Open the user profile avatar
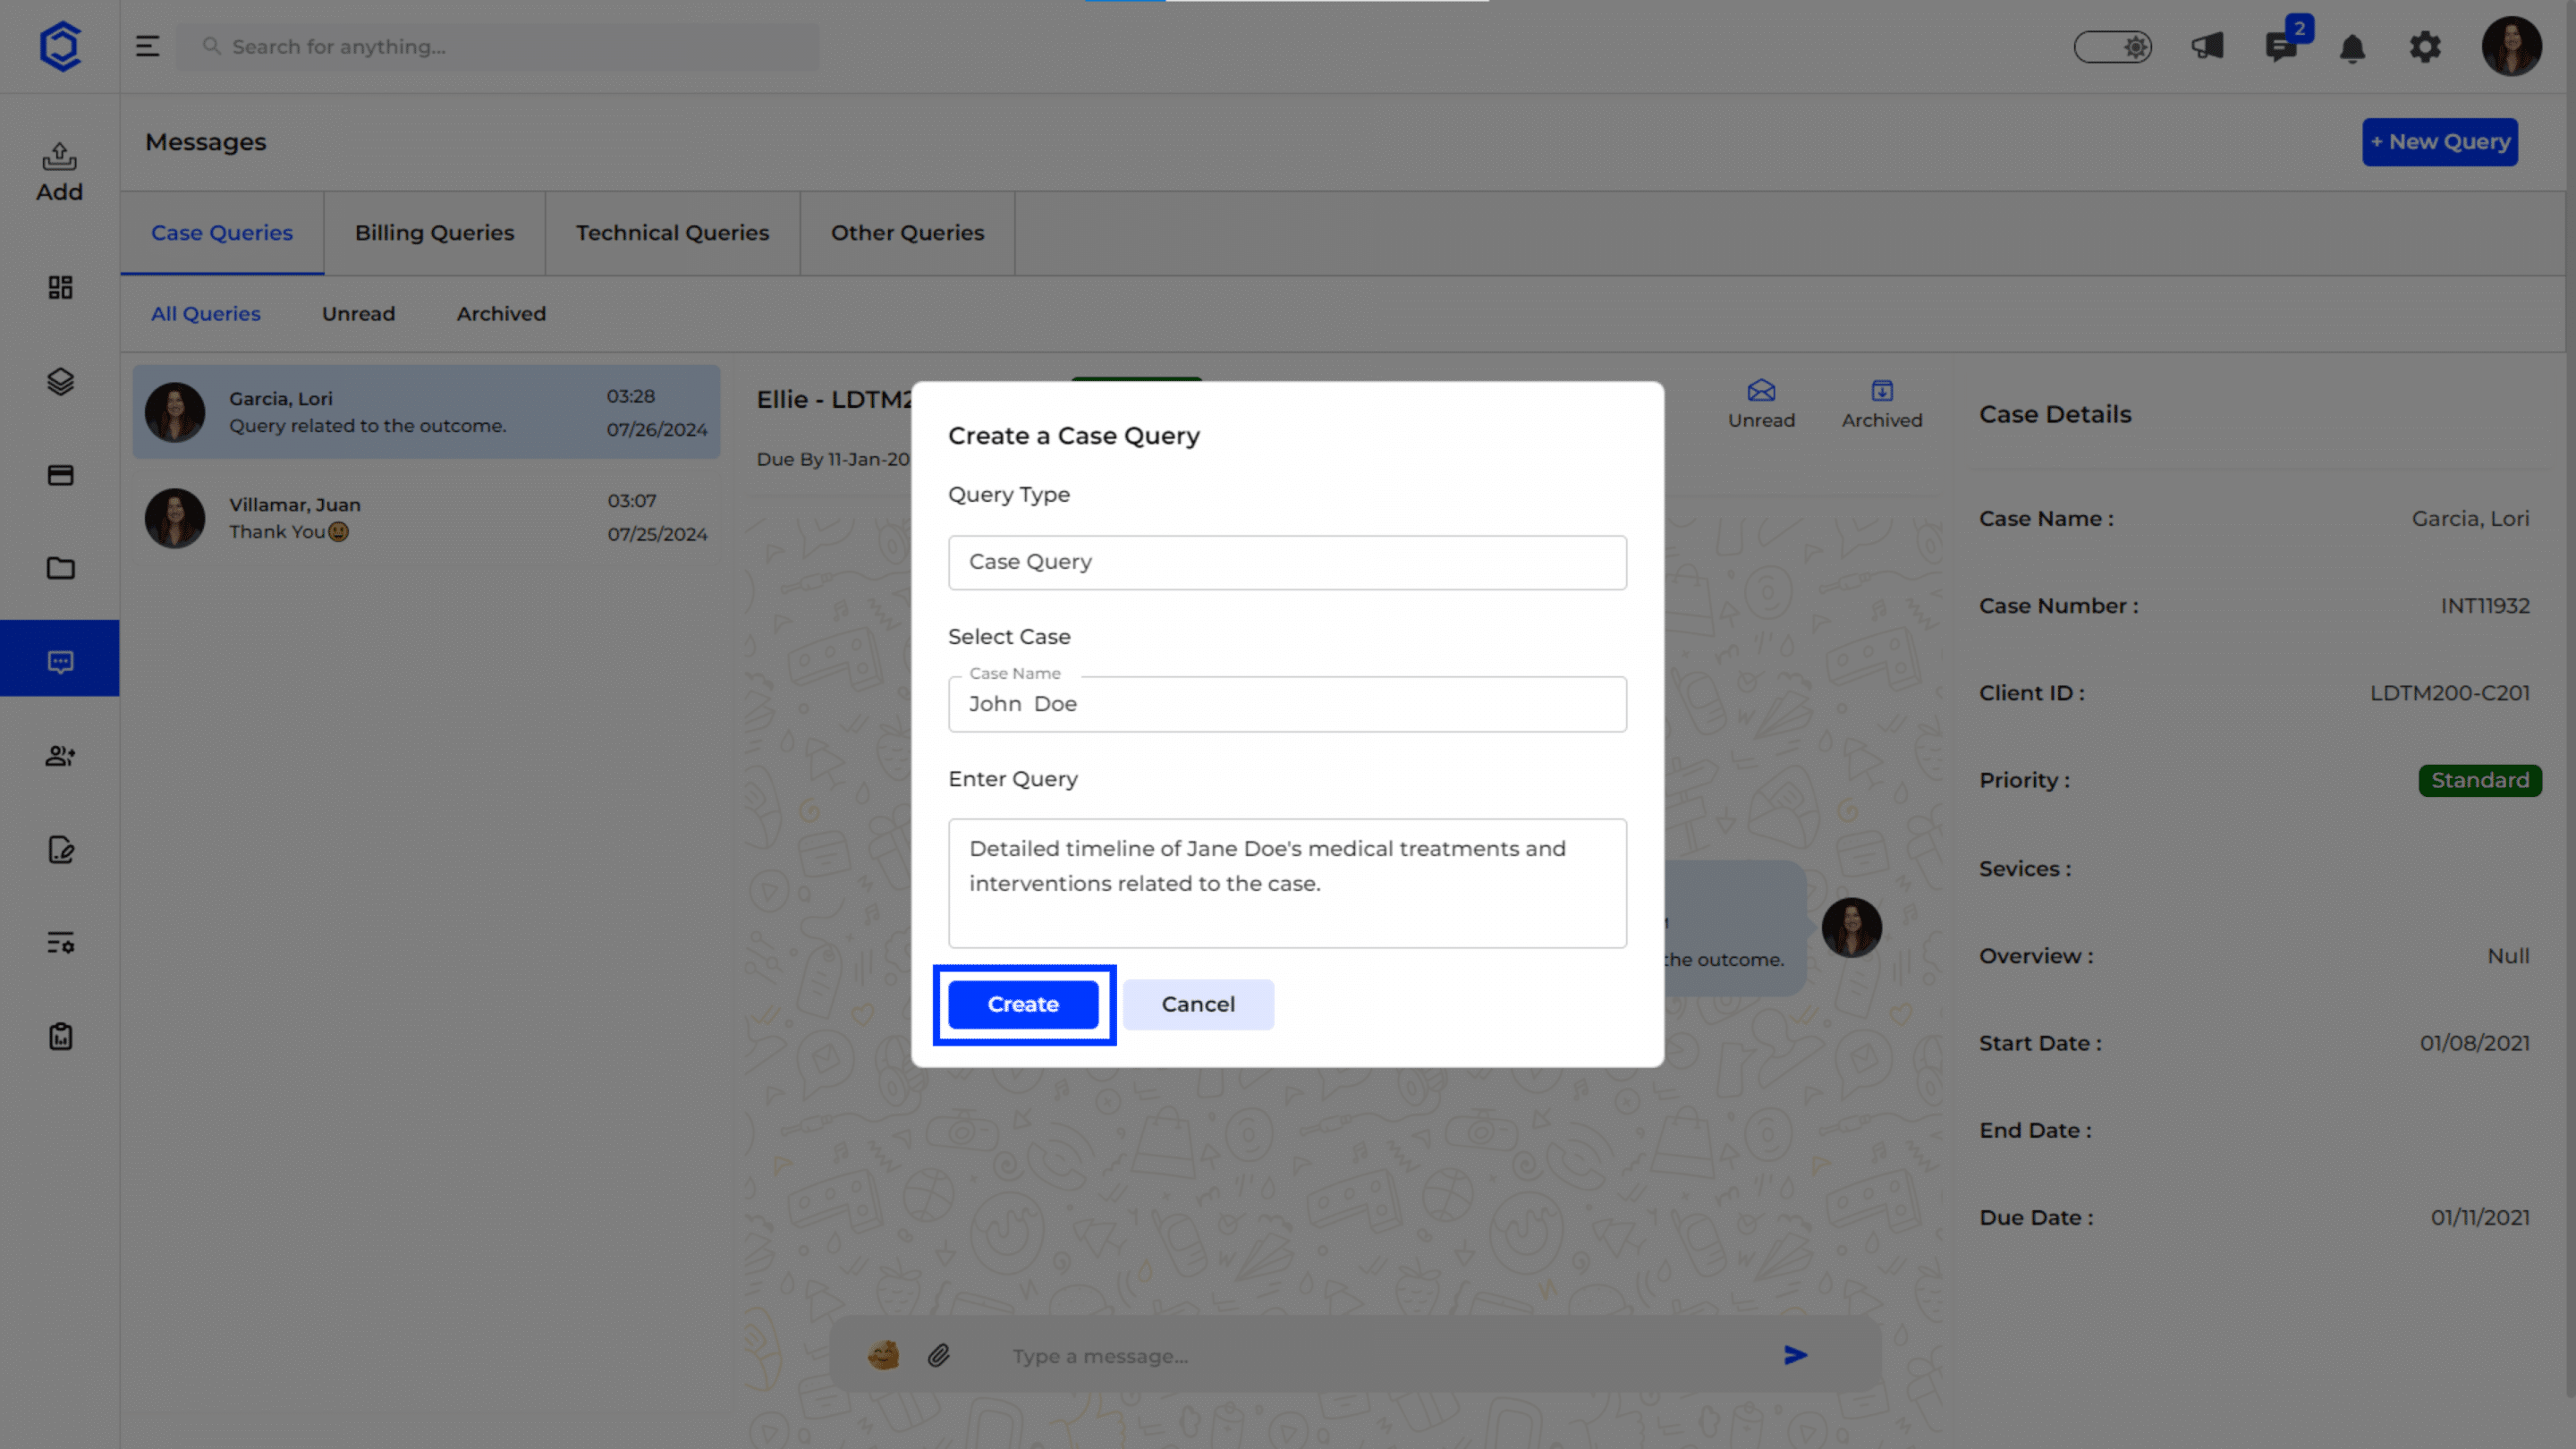Screen dimensions: 2576x1449 2511,46
